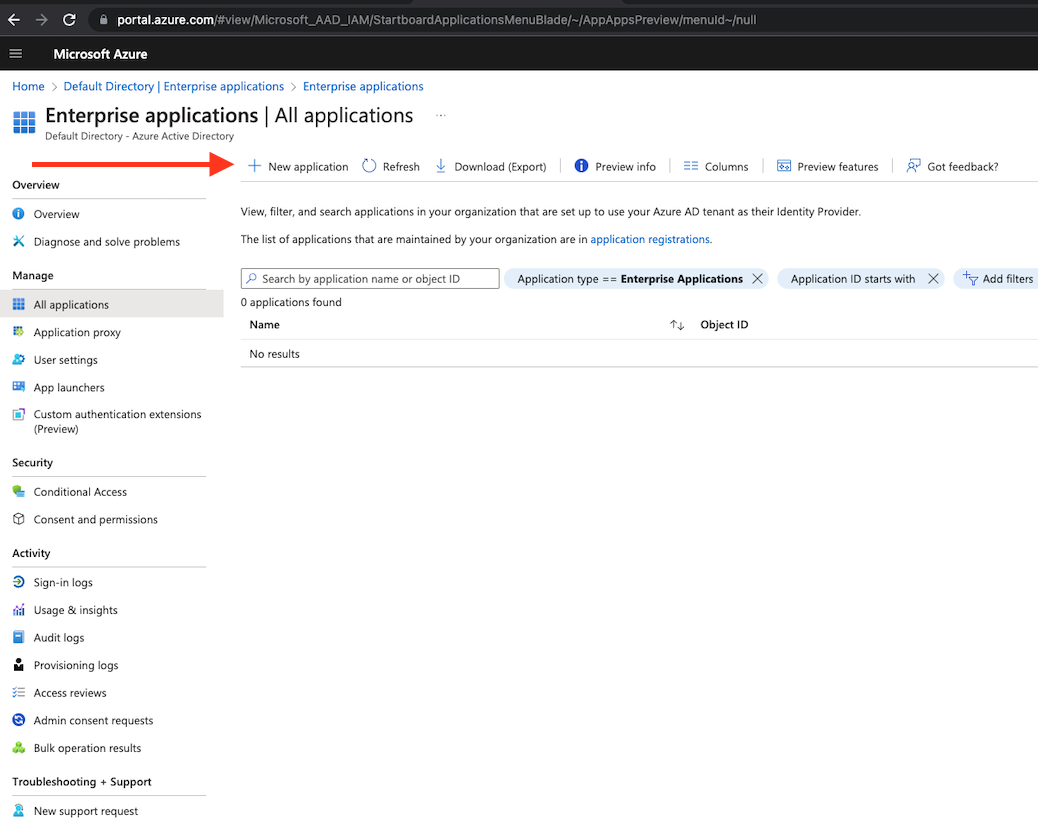The width and height of the screenshot is (1038, 840).
Task: Click the Preview info circle icon
Action: tap(581, 166)
